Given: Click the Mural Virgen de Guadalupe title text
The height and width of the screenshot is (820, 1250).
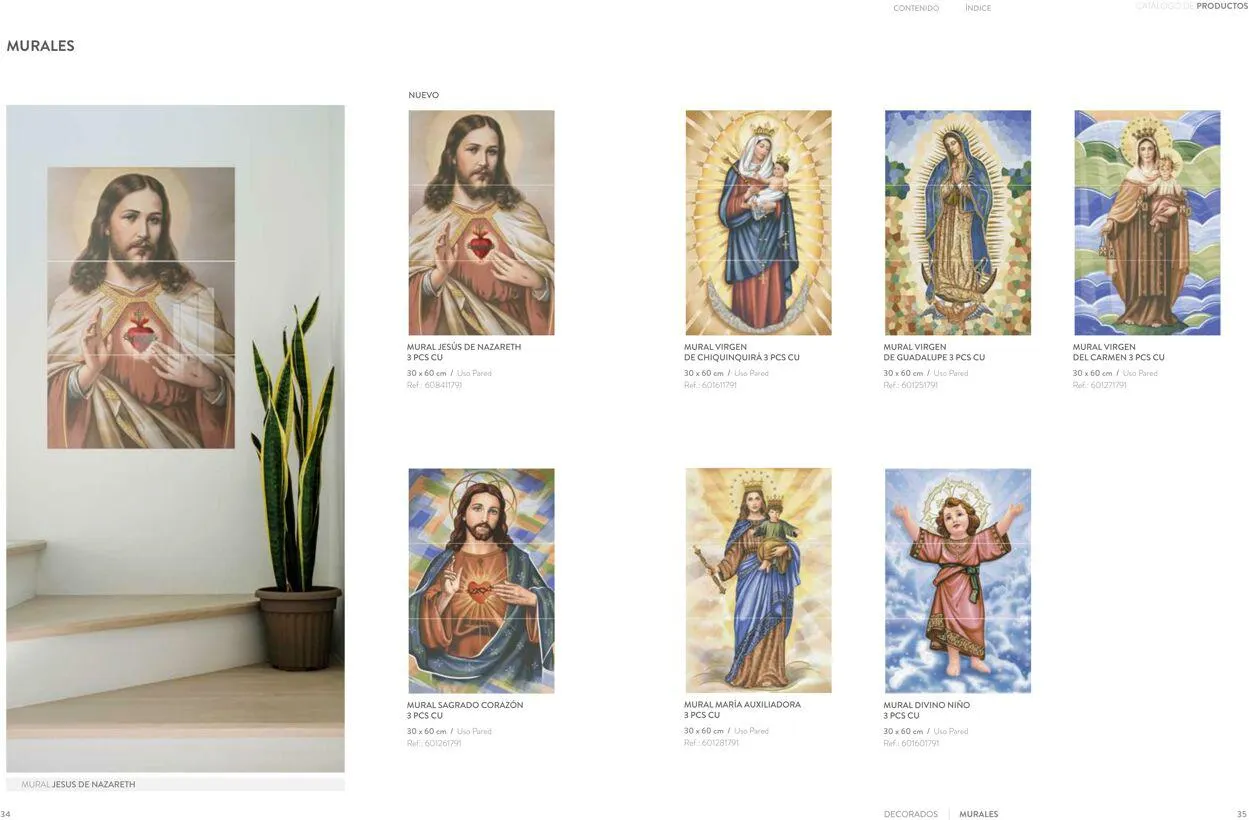Looking at the screenshot, I should (x=934, y=352).
